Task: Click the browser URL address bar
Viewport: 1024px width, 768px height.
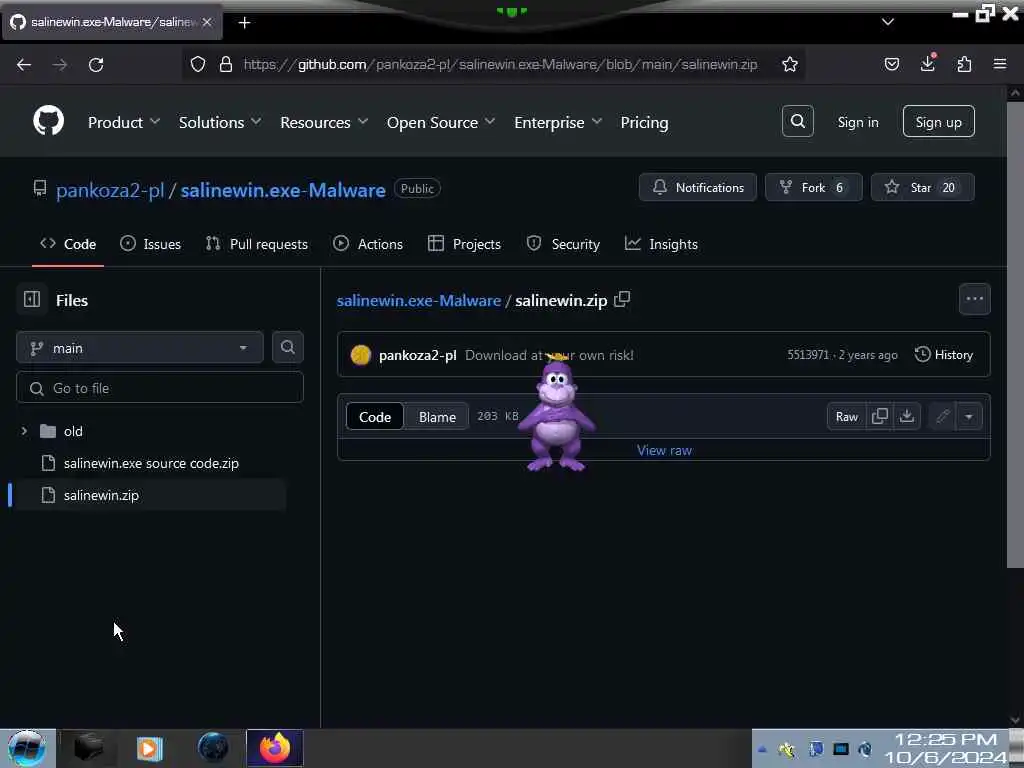Action: click(x=500, y=64)
